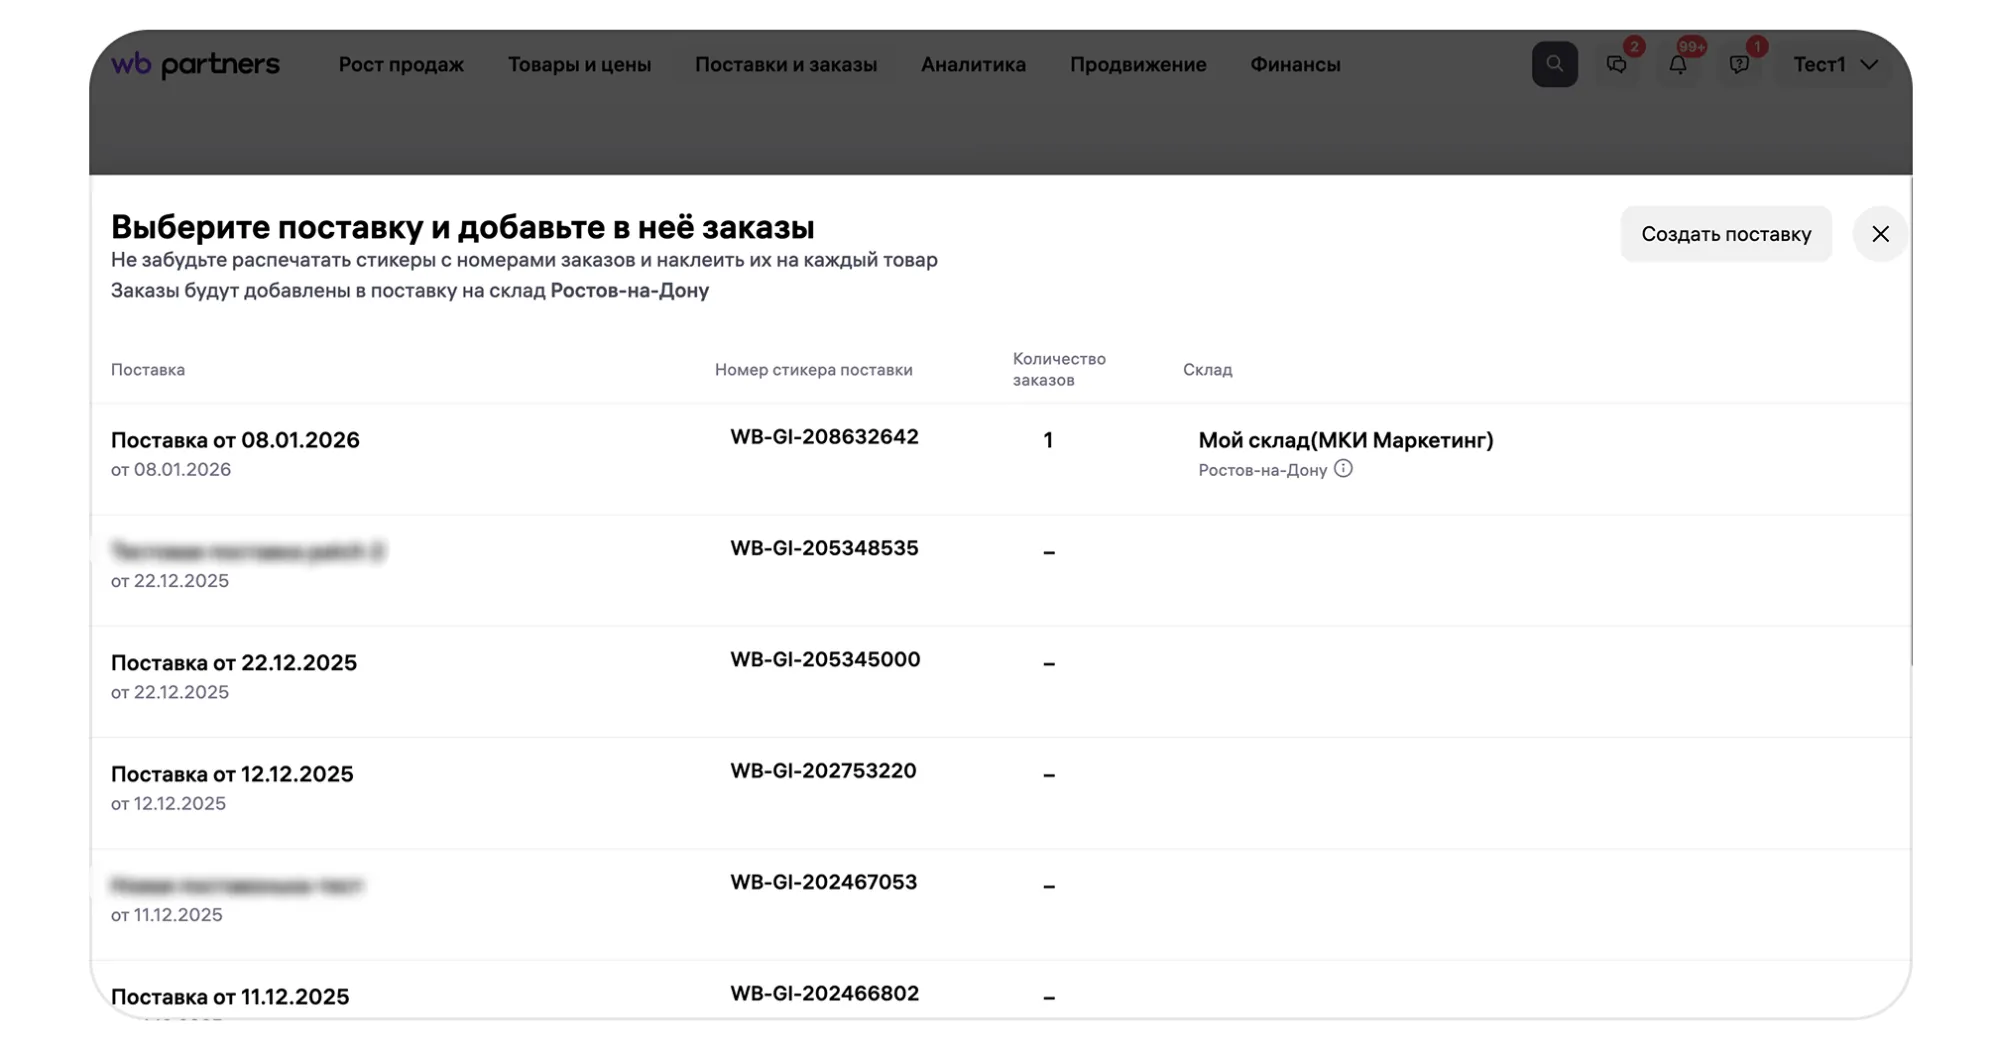The width and height of the screenshot is (1999, 1051).
Task: Select the supply Поставка от 08.01.2026
Action: 235,441
